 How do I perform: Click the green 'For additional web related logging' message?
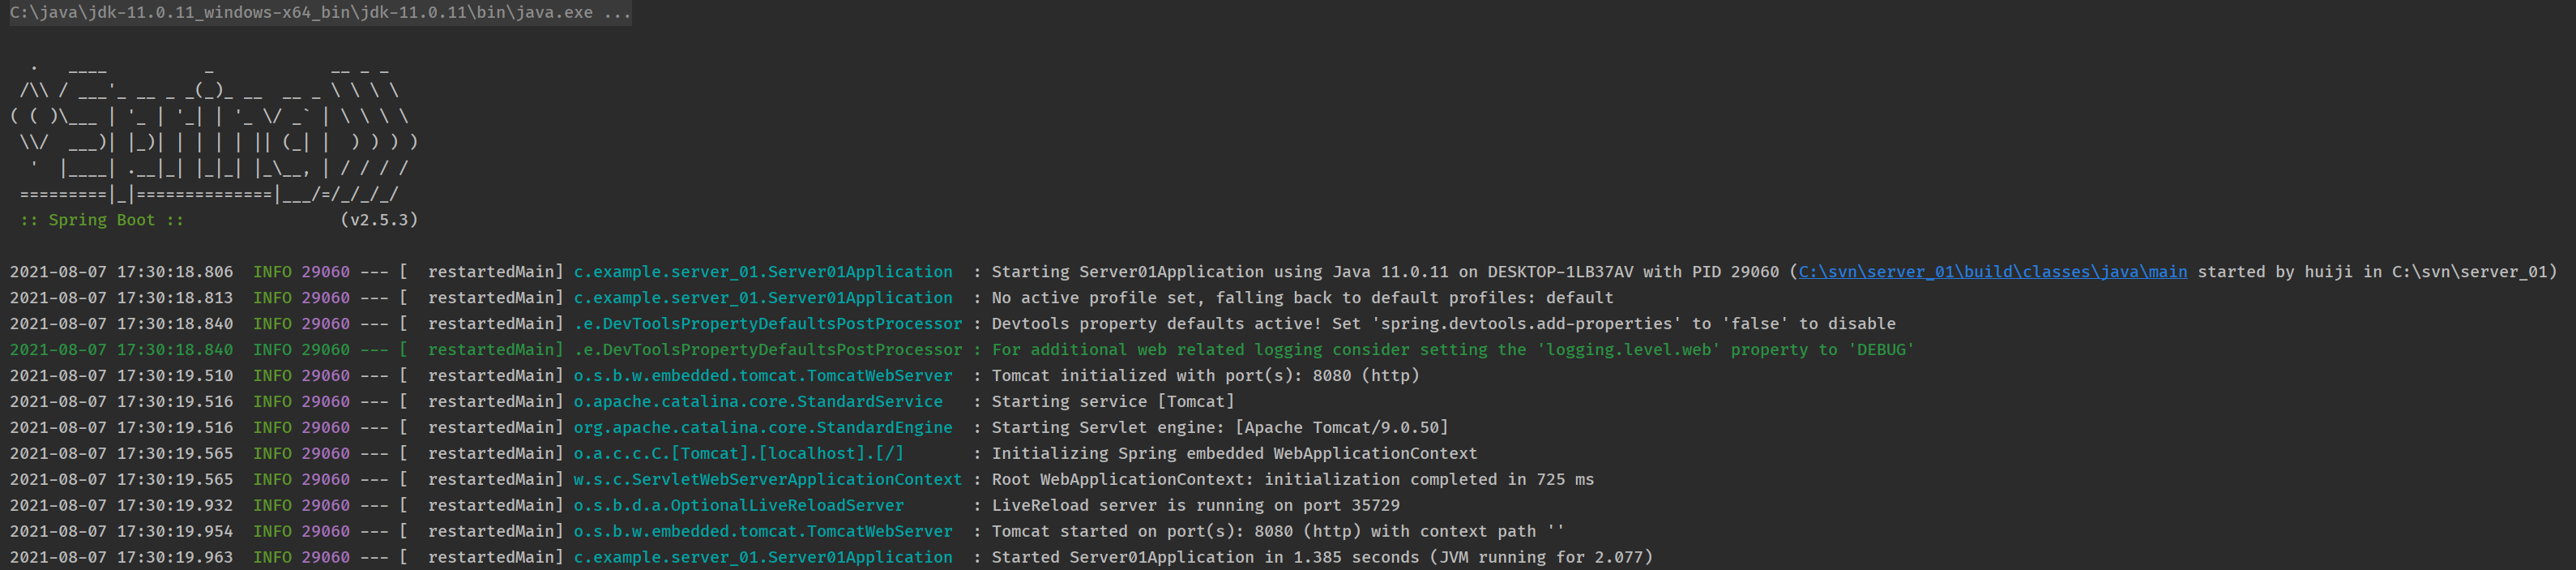(1452, 350)
